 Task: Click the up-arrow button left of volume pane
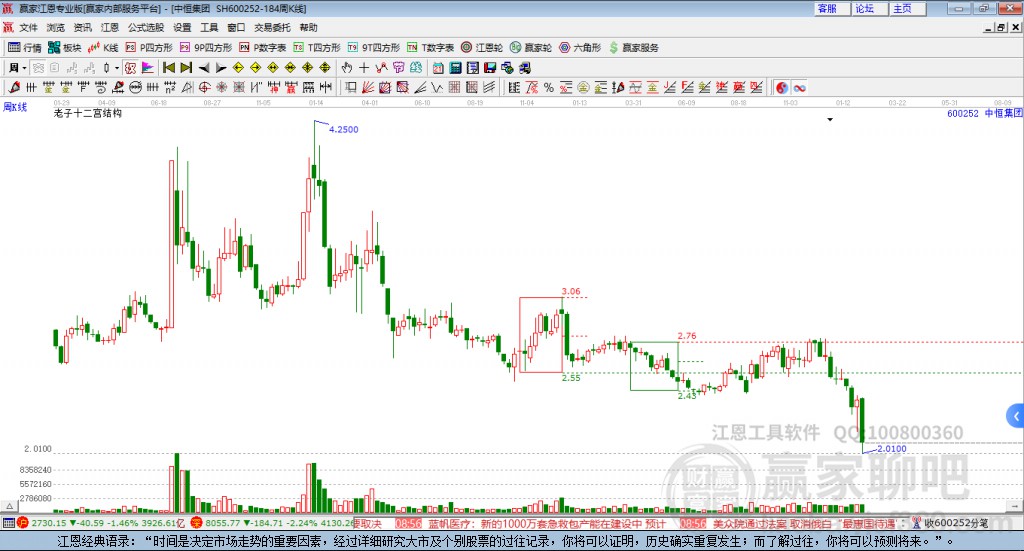9,506
